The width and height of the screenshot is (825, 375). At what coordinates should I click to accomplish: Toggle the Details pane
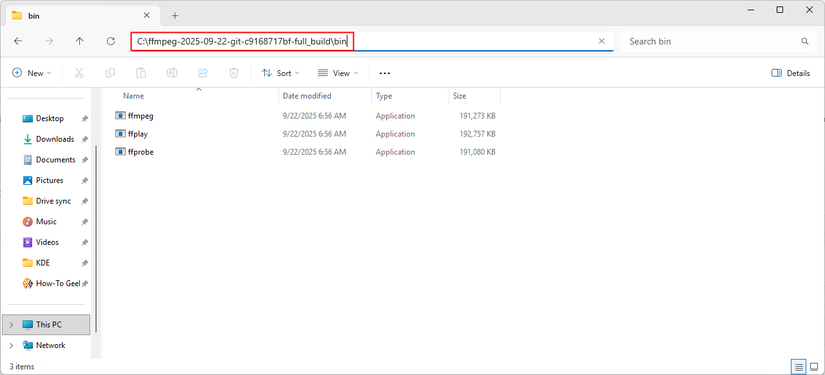click(790, 73)
